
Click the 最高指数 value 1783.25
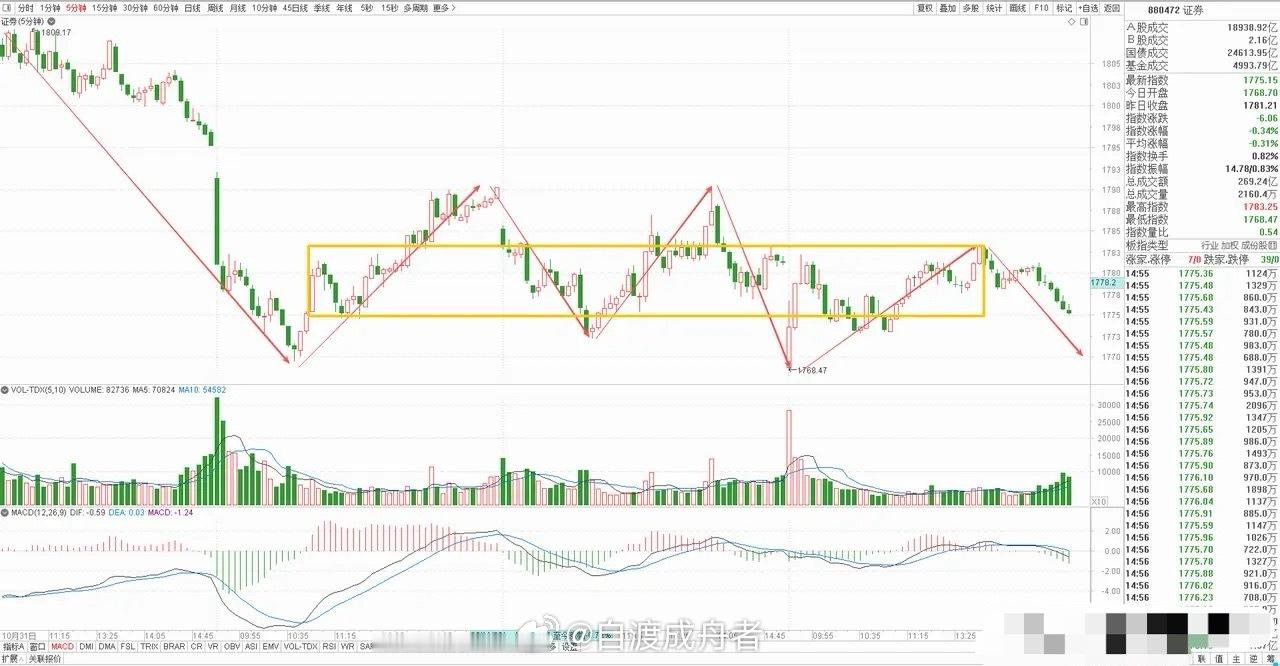[x=1260, y=207]
